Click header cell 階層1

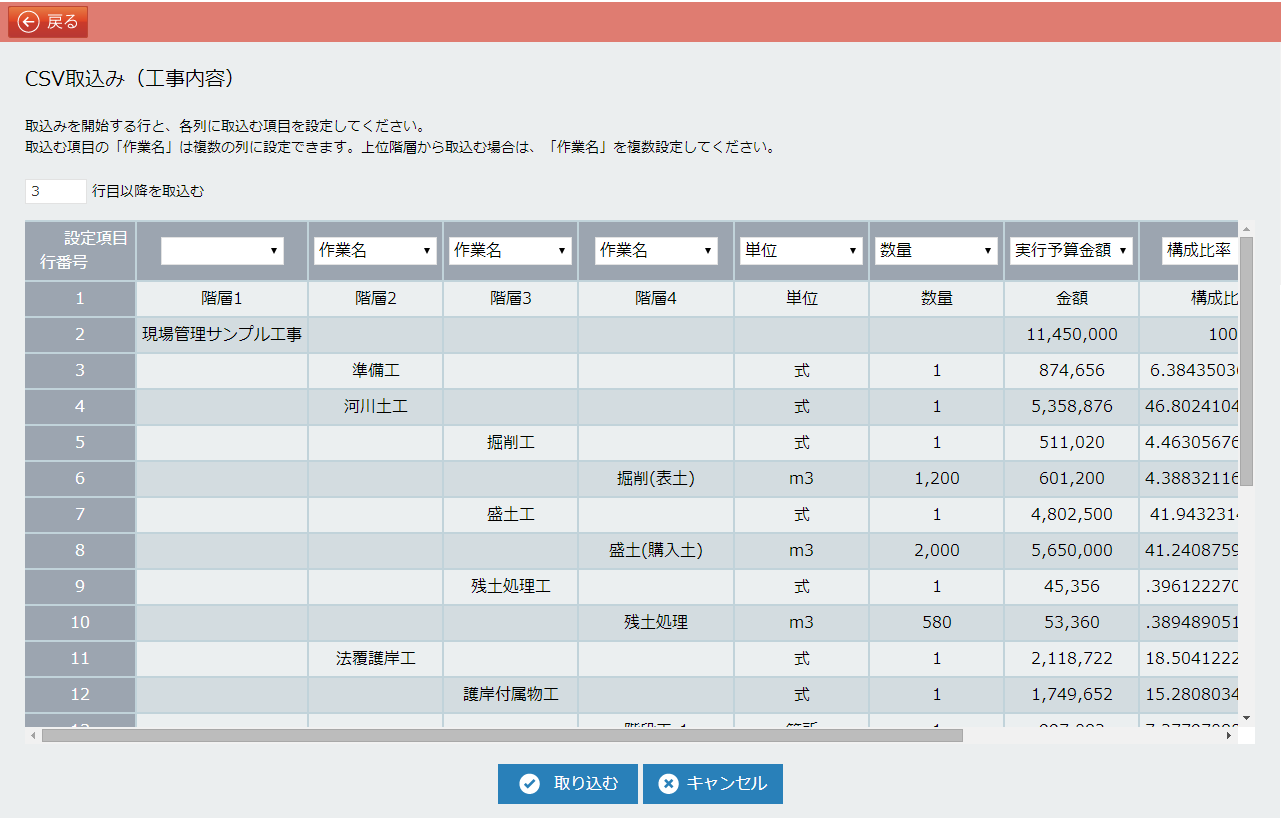click(222, 298)
